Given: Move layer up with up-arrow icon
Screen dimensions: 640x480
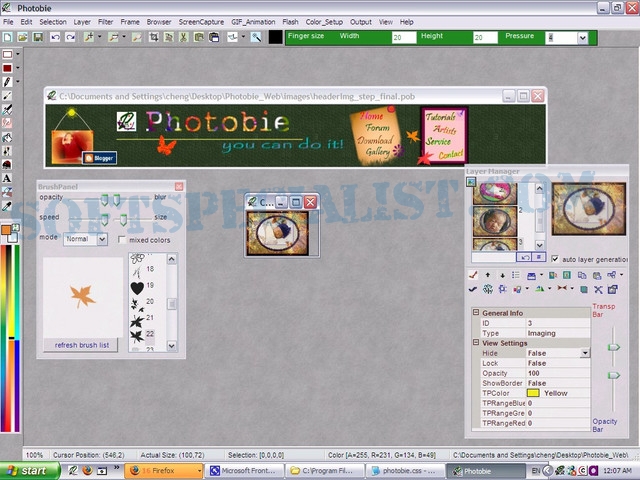Looking at the screenshot, I should tap(487, 275).
